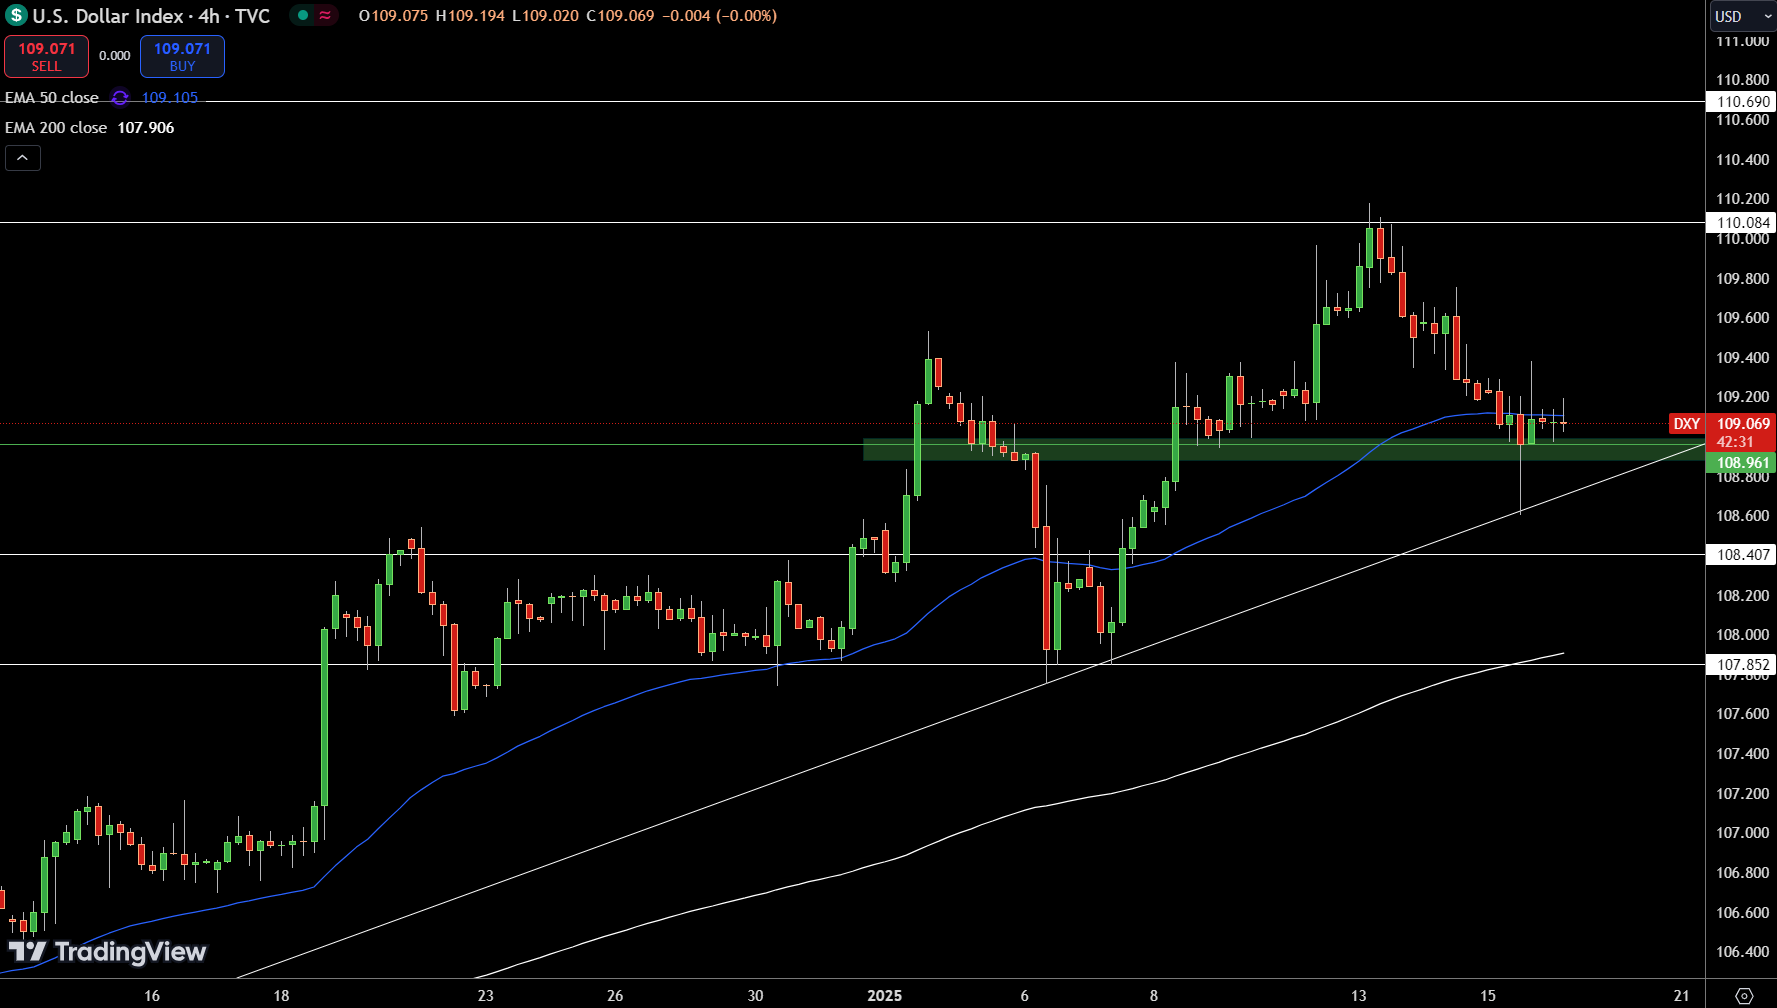Select the EMA 200 close indicator label
This screenshot has width=1777, height=1008.
coord(56,128)
